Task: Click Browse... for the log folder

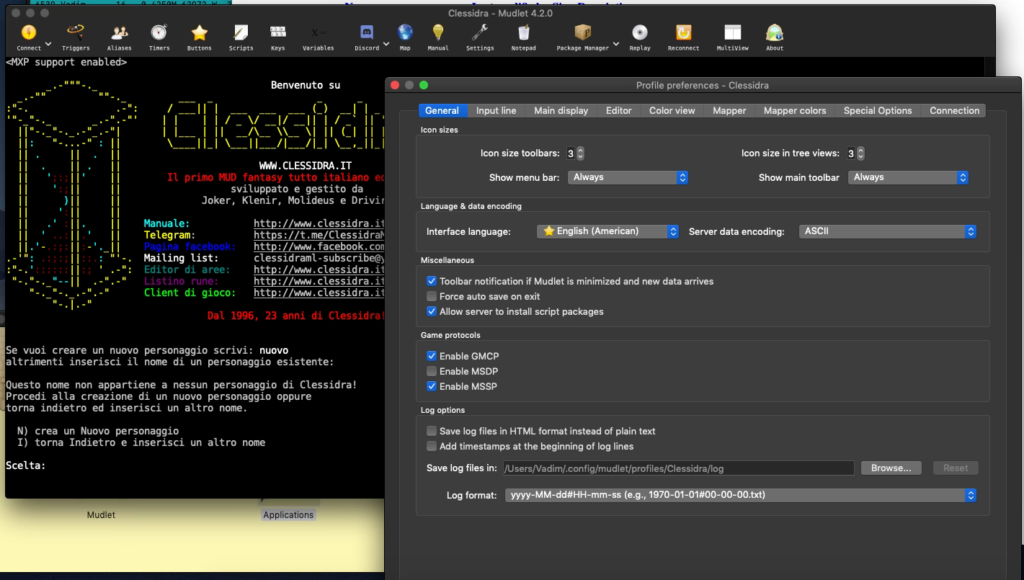Action: click(x=891, y=468)
